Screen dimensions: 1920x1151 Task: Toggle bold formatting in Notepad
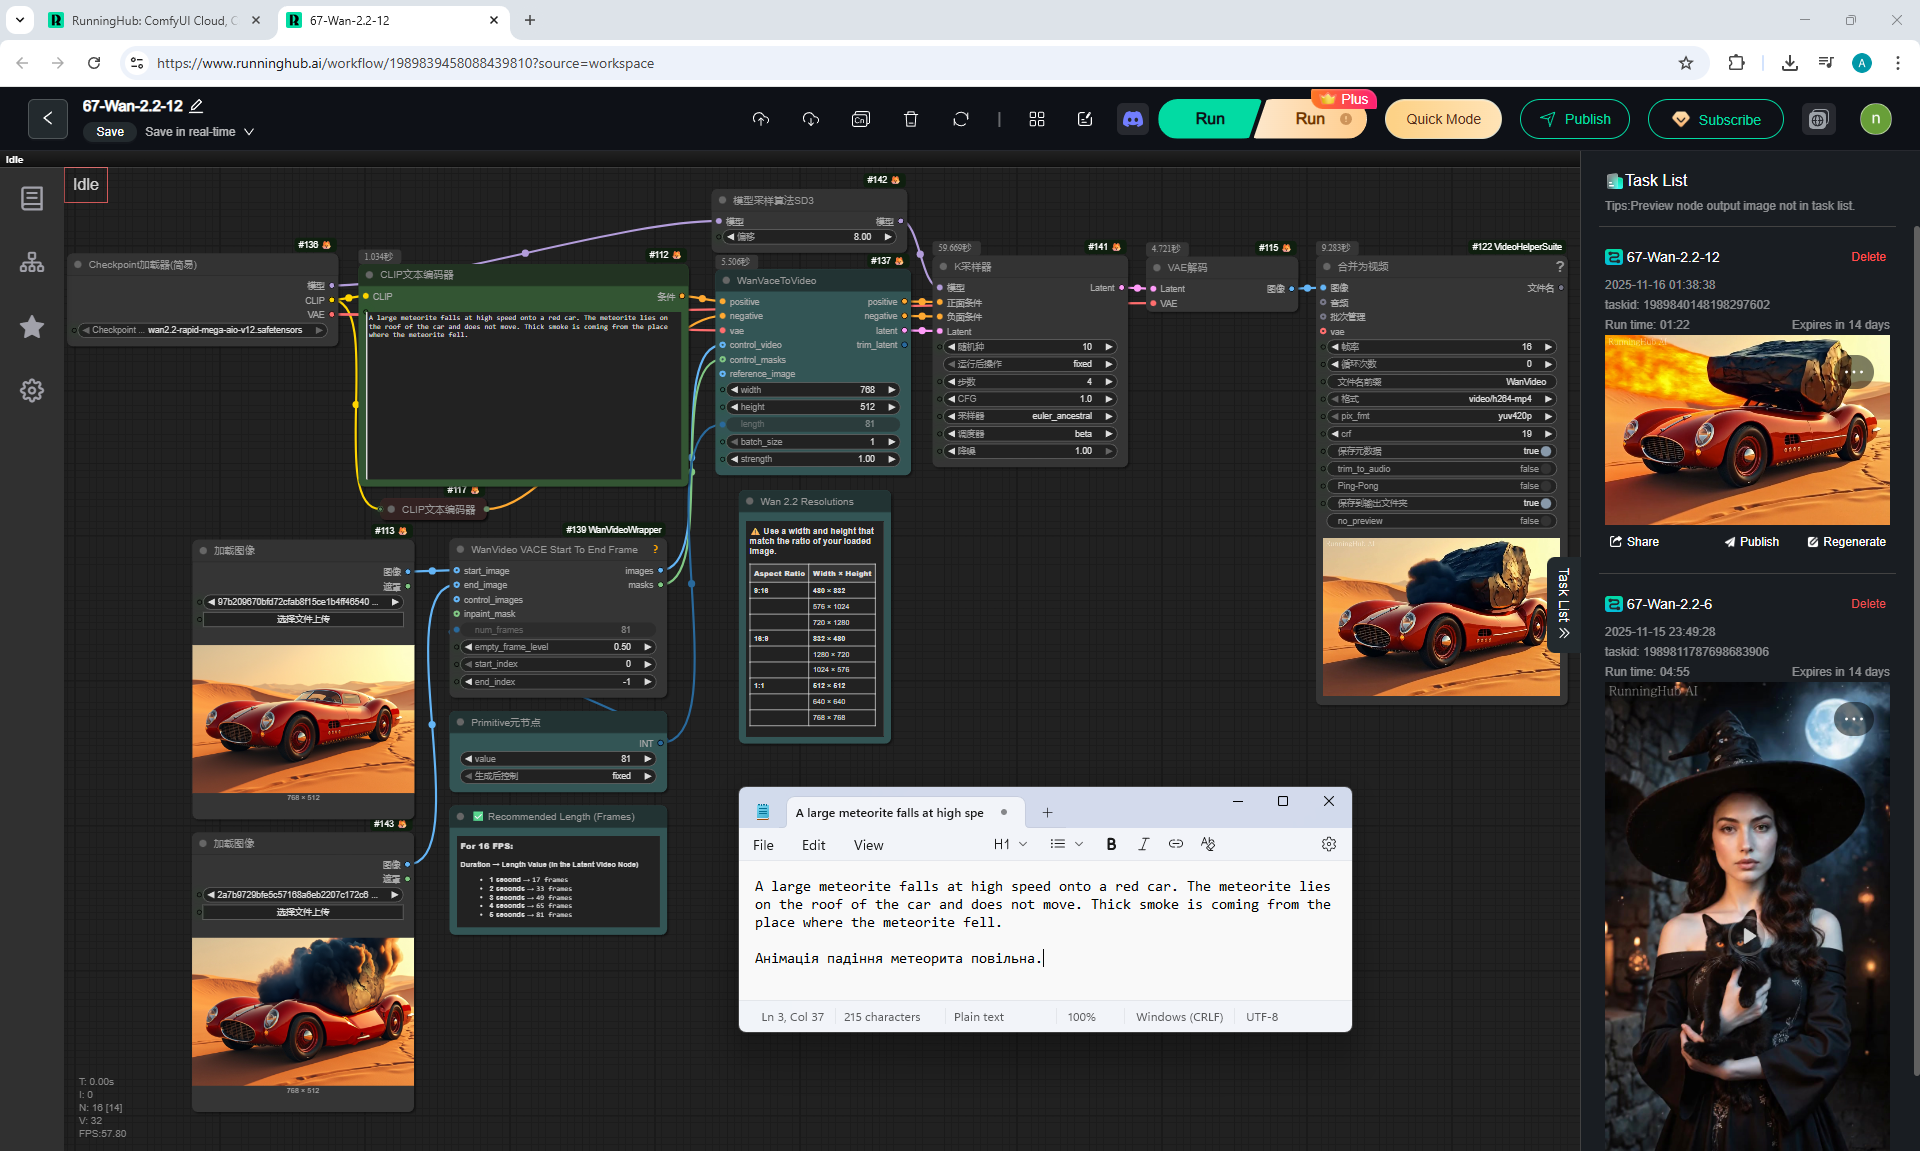(1111, 844)
